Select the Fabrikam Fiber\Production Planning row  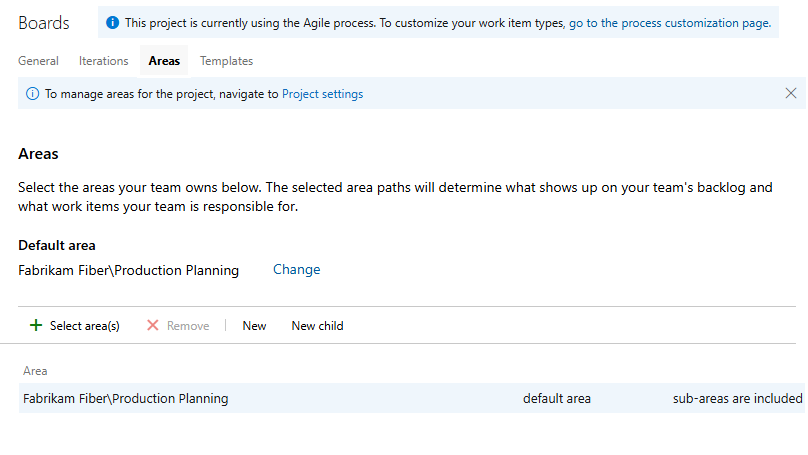tap(125, 399)
